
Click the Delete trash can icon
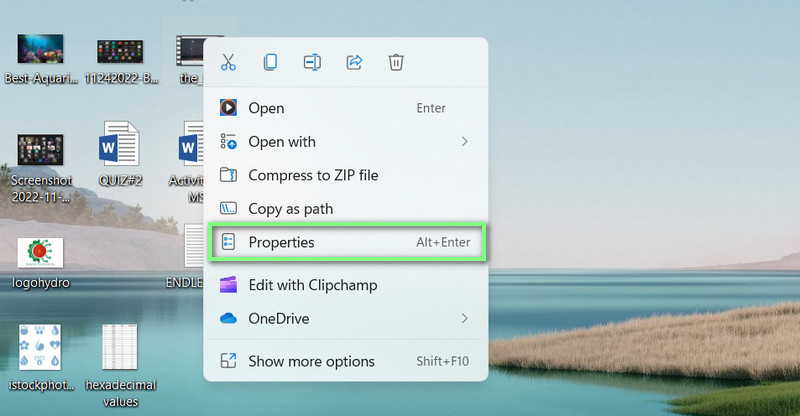point(396,62)
